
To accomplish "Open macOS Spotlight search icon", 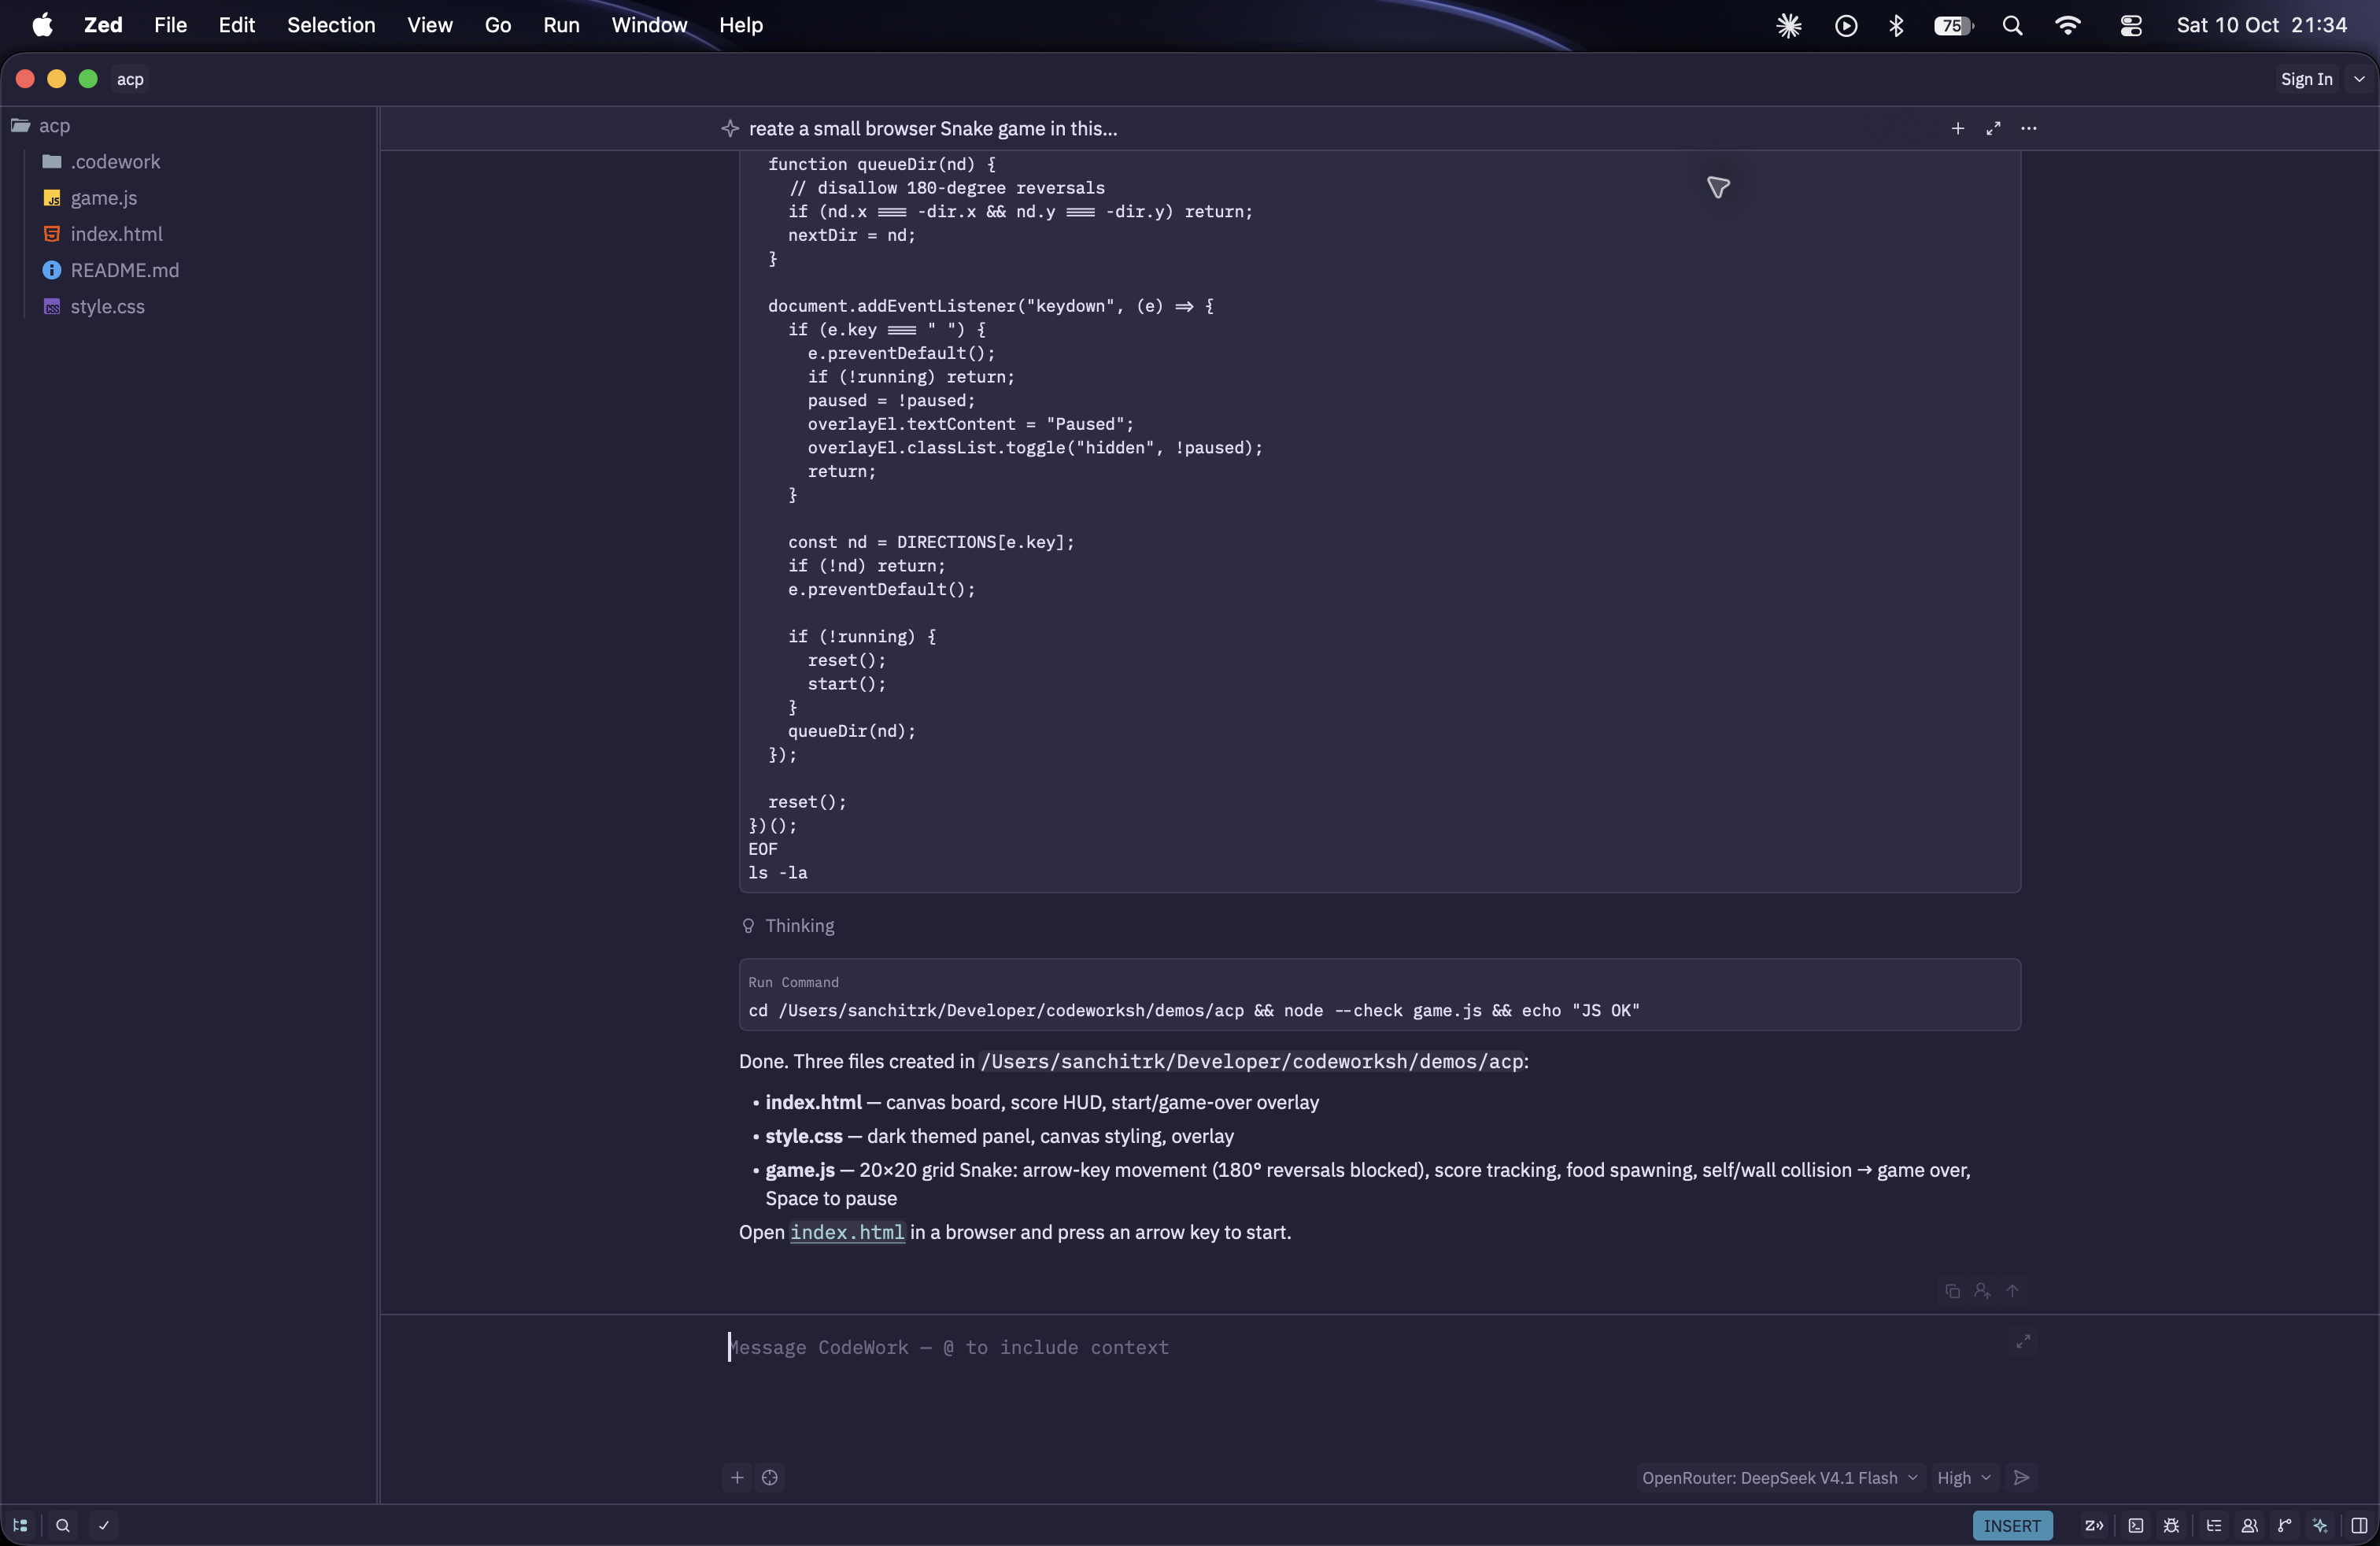I will pyautogui.click(x=2012, y=25).
